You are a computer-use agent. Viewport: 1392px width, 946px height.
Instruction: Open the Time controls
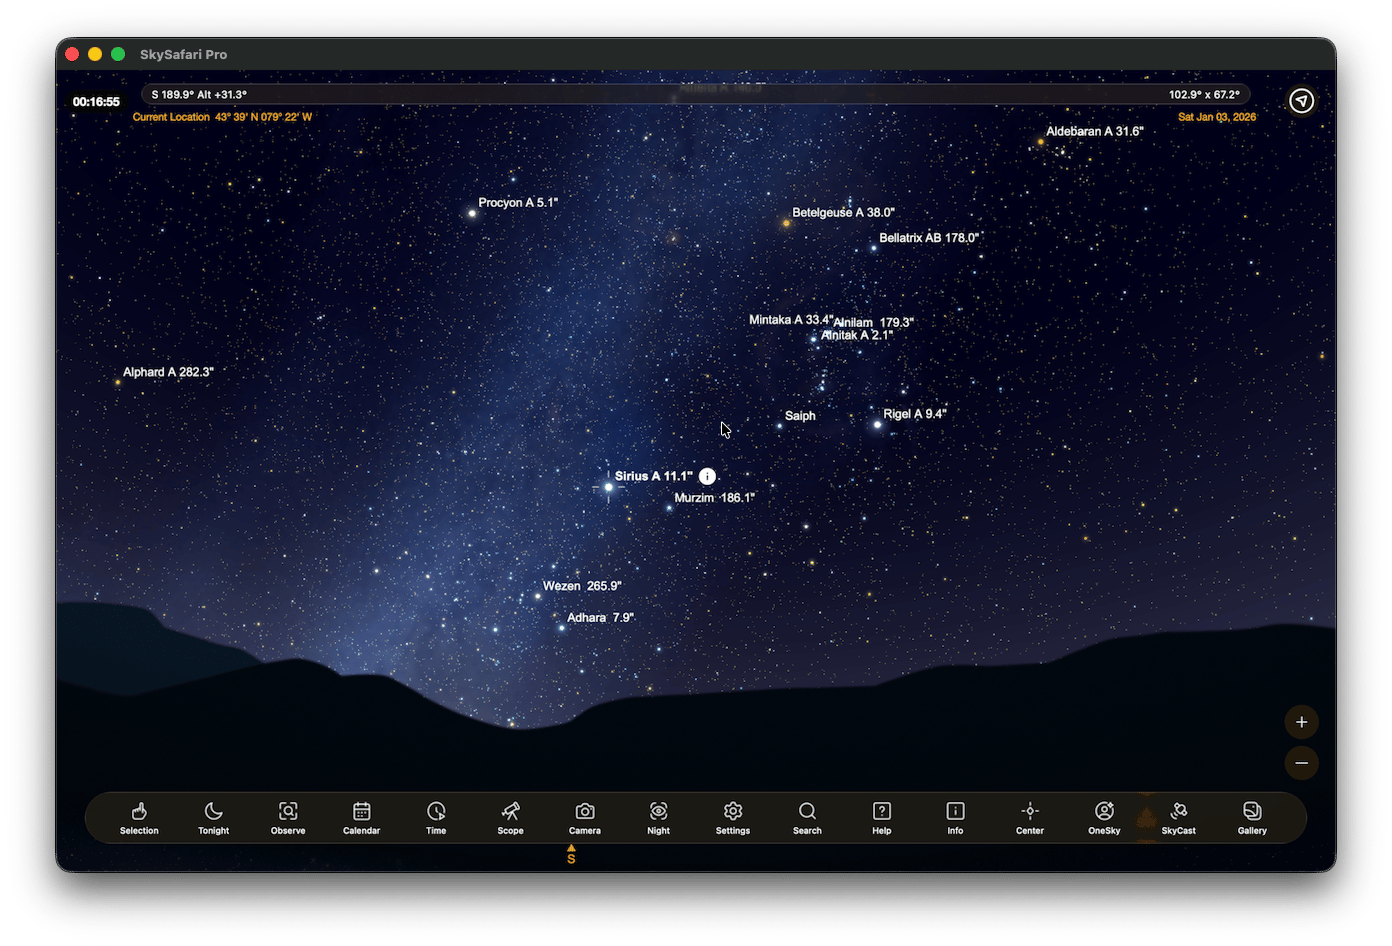pyautogui.click(x=436, y=817)
